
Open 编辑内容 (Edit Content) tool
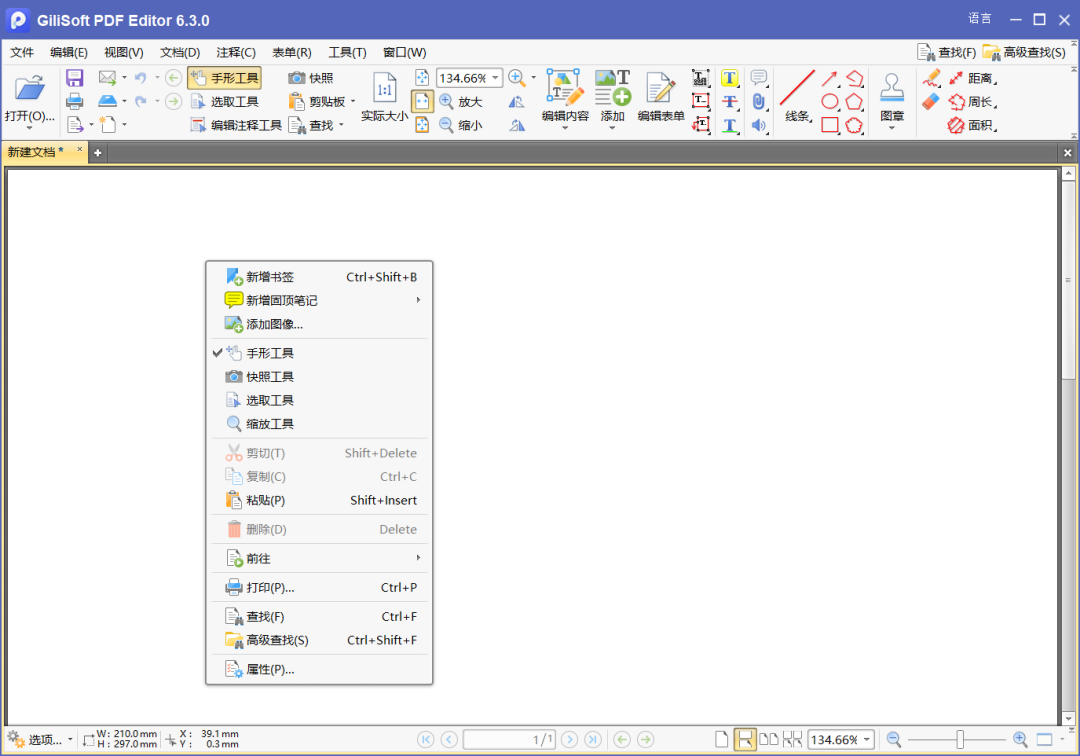tap(565, 97)
